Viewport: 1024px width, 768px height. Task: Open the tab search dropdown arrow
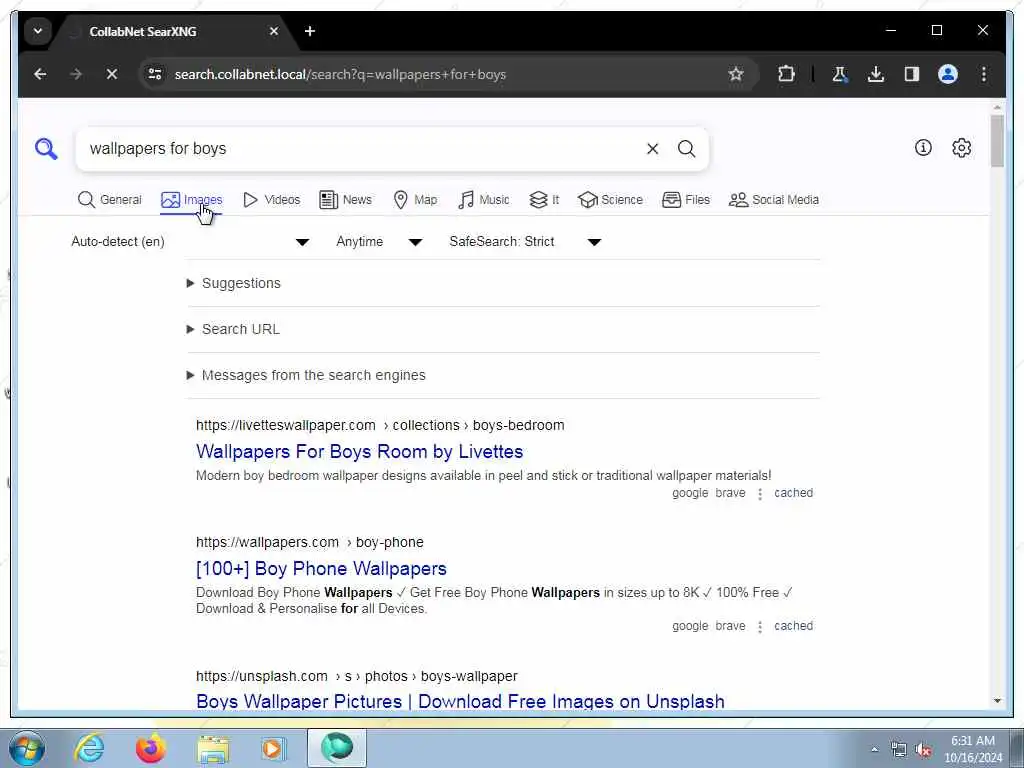click(38, 31)
